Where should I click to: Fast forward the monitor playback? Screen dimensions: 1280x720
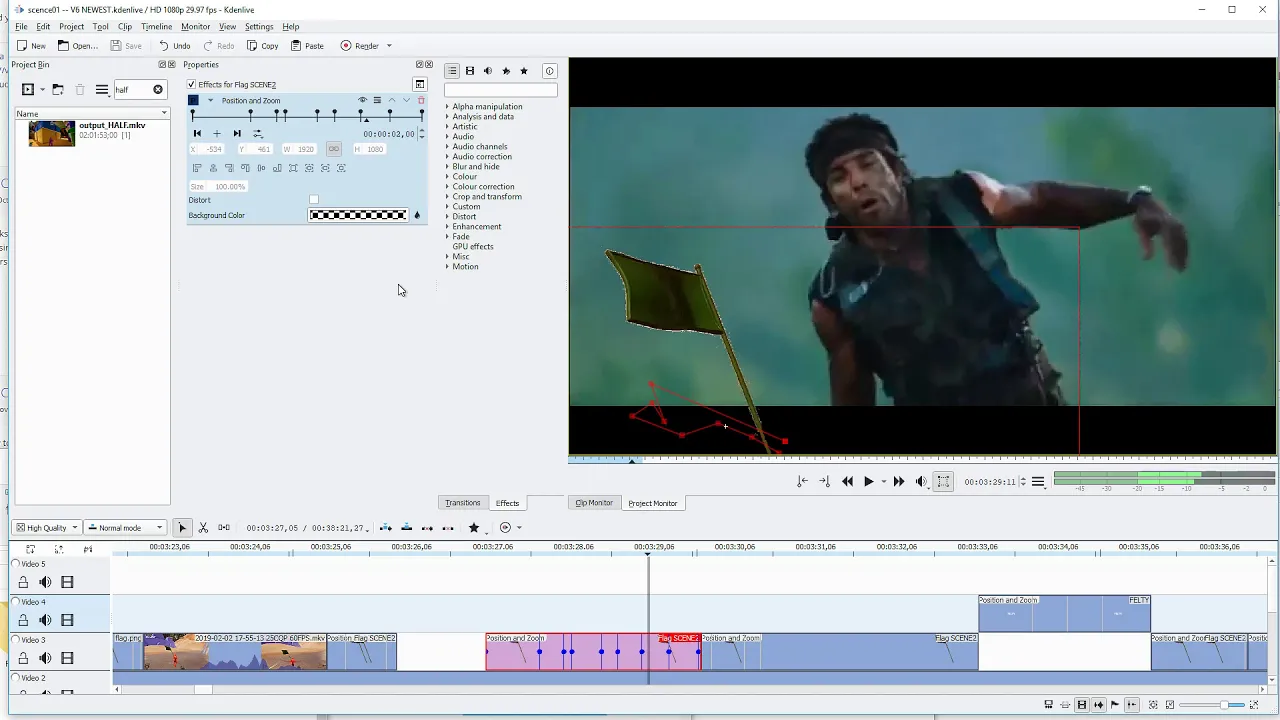pos(898,482)
